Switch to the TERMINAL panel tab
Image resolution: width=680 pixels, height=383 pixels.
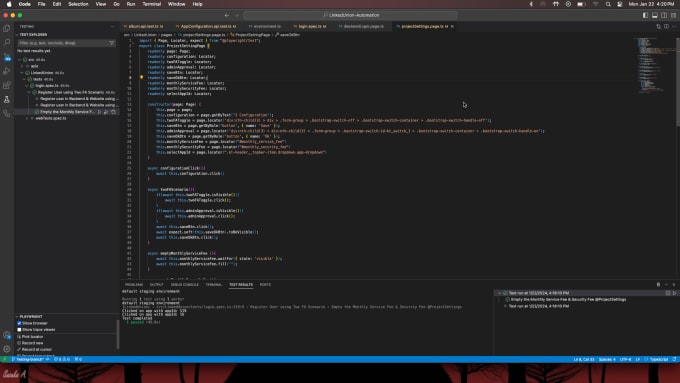point(213,285)
